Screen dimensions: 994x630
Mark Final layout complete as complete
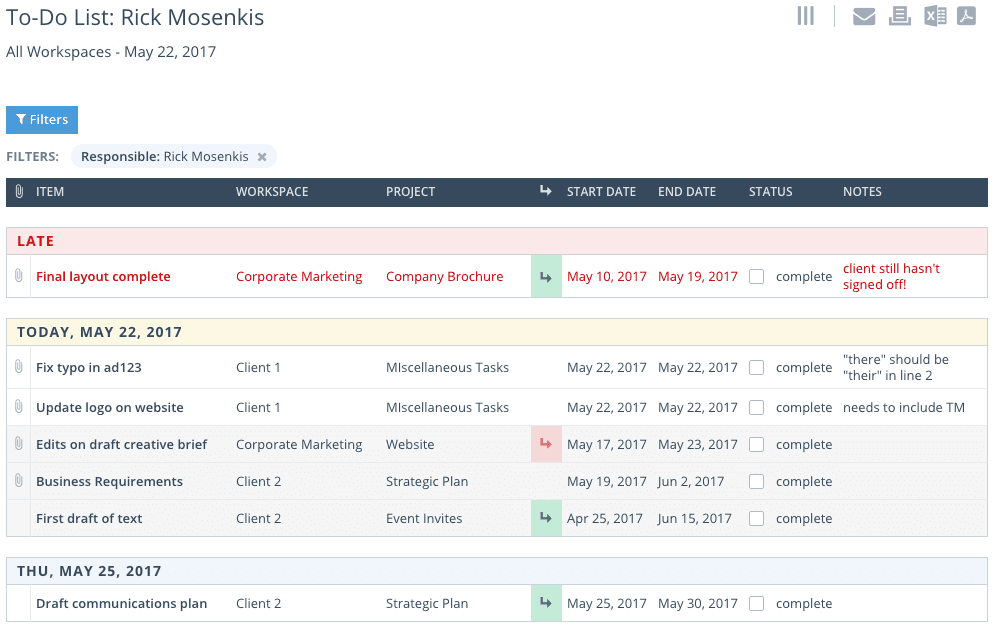[757, 277]
